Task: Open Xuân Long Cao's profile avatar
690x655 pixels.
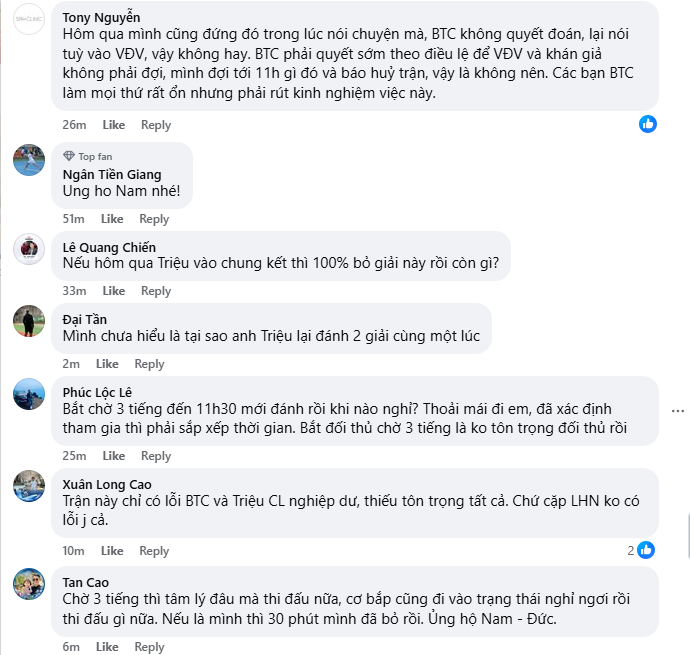Action: pos(29,486)
